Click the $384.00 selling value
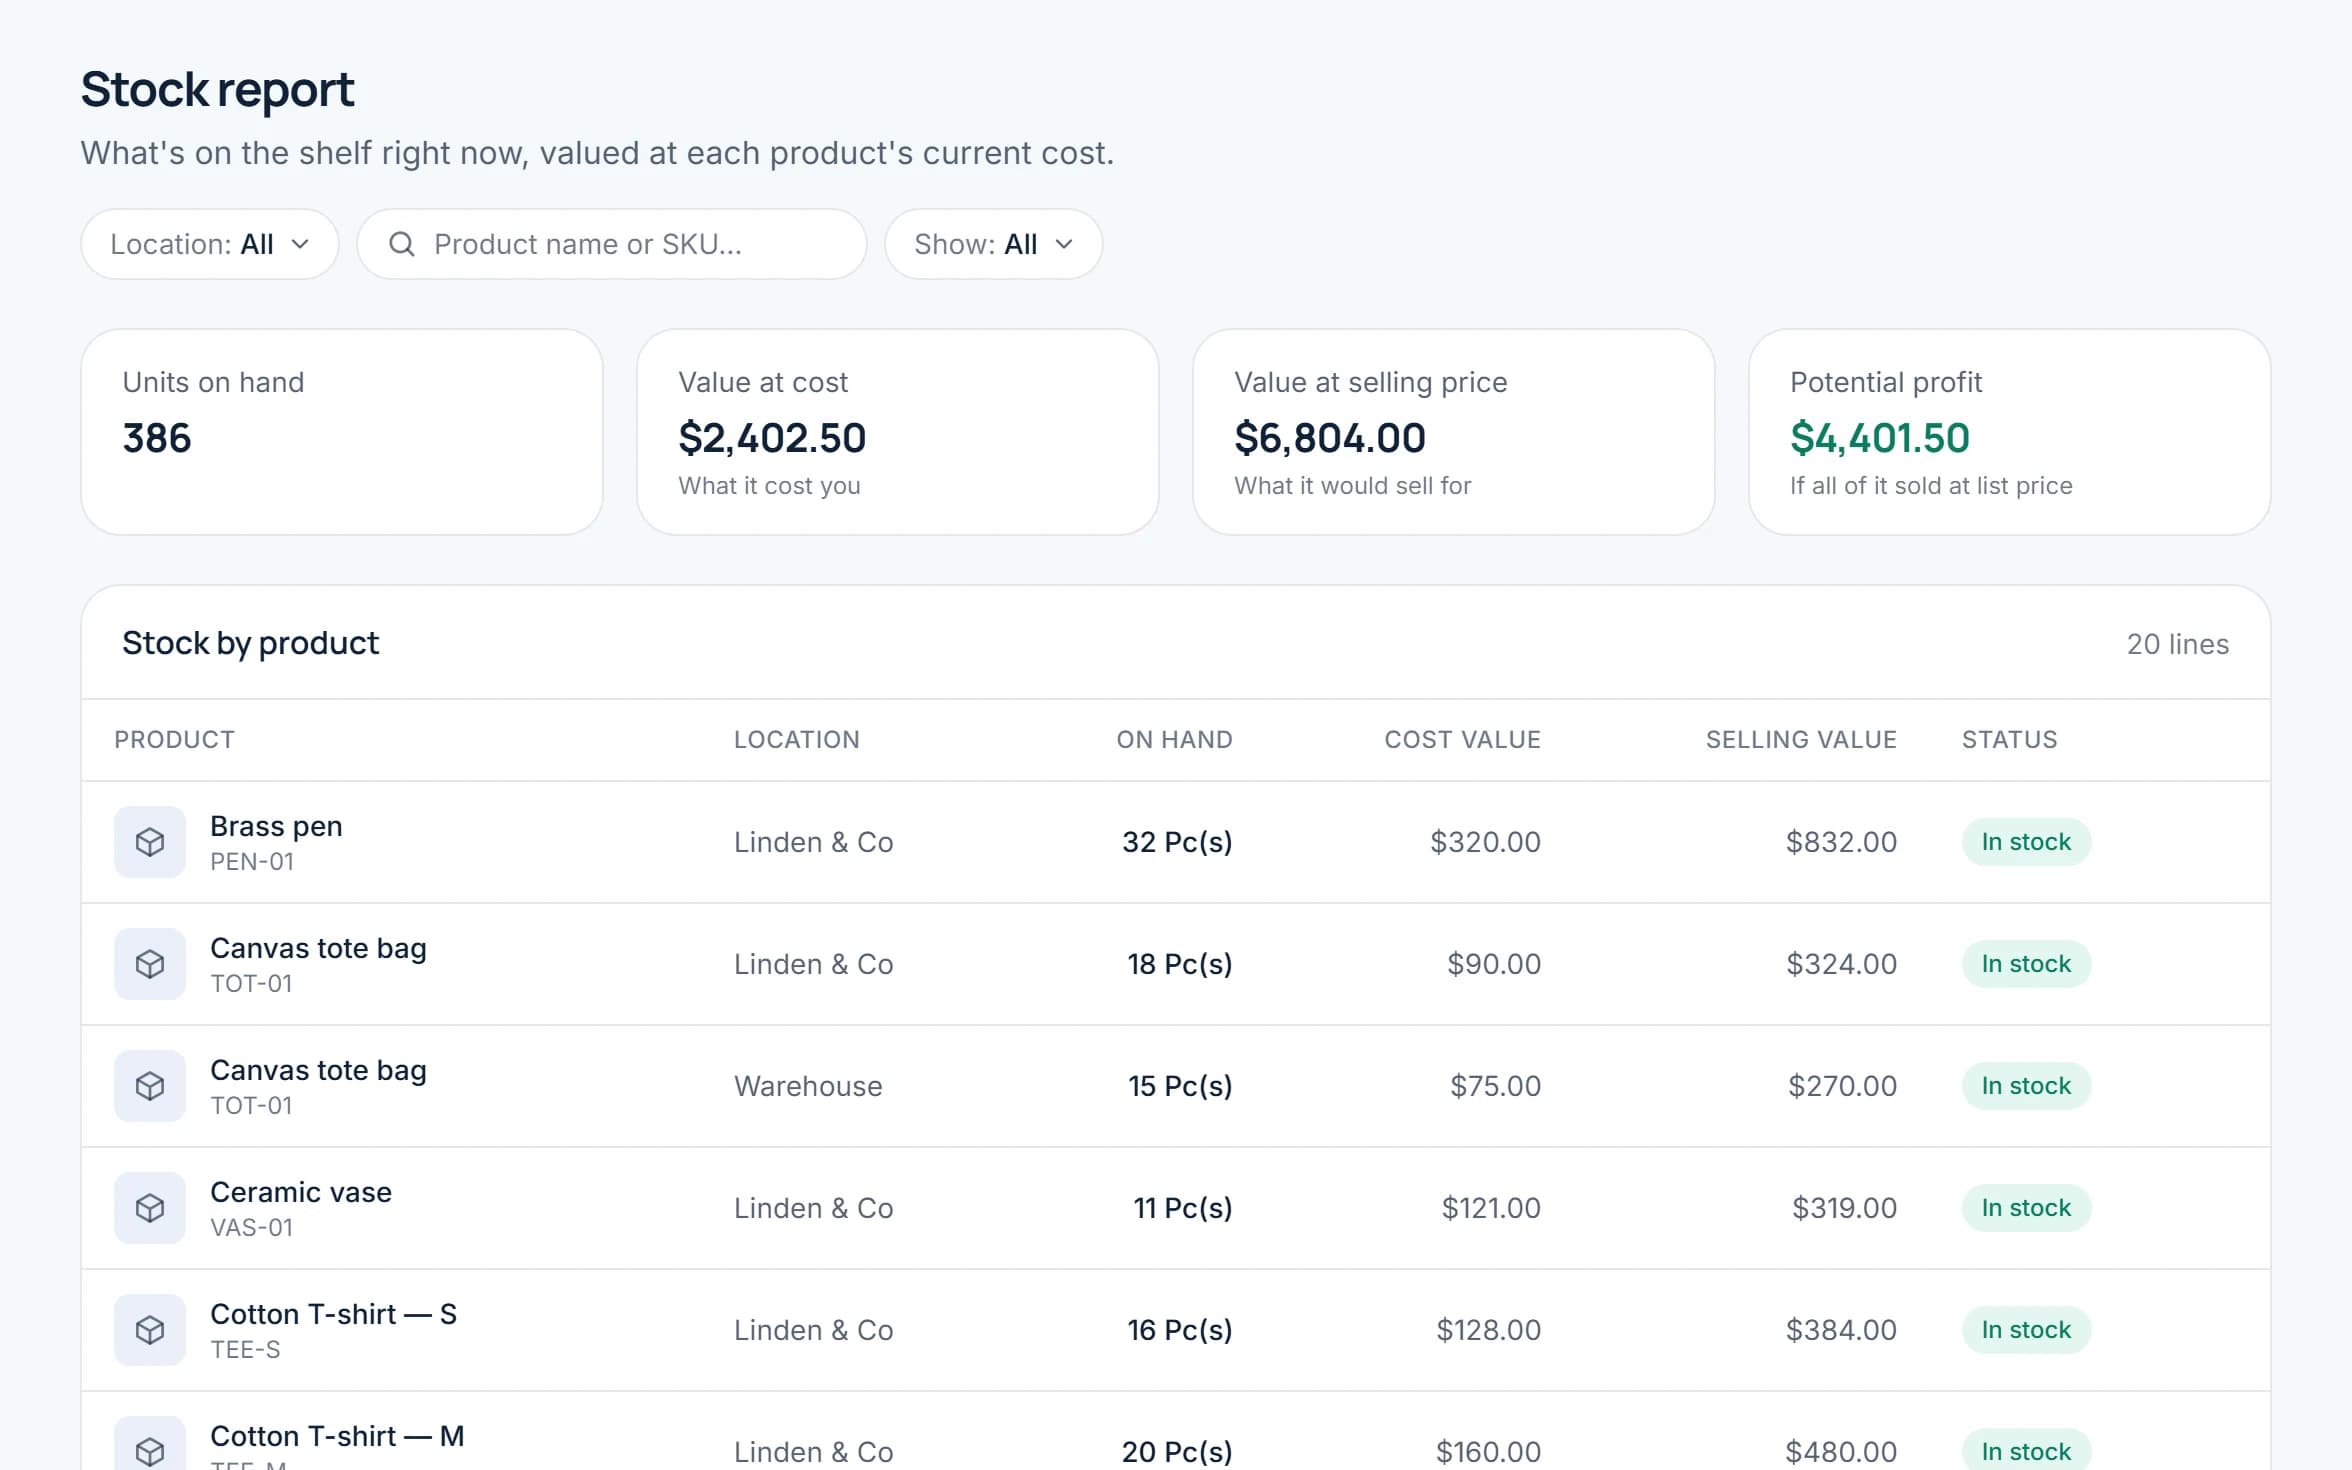 coord(1841,1330)
